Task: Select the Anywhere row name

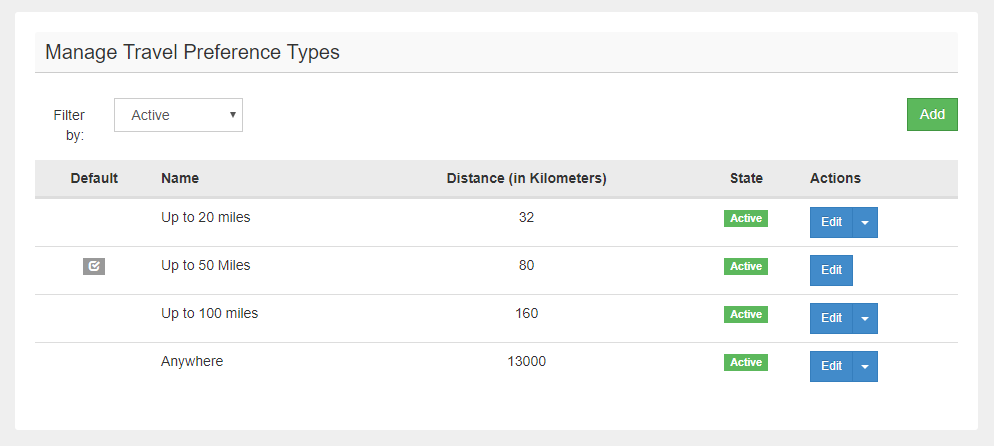Action: pos(192,362)
